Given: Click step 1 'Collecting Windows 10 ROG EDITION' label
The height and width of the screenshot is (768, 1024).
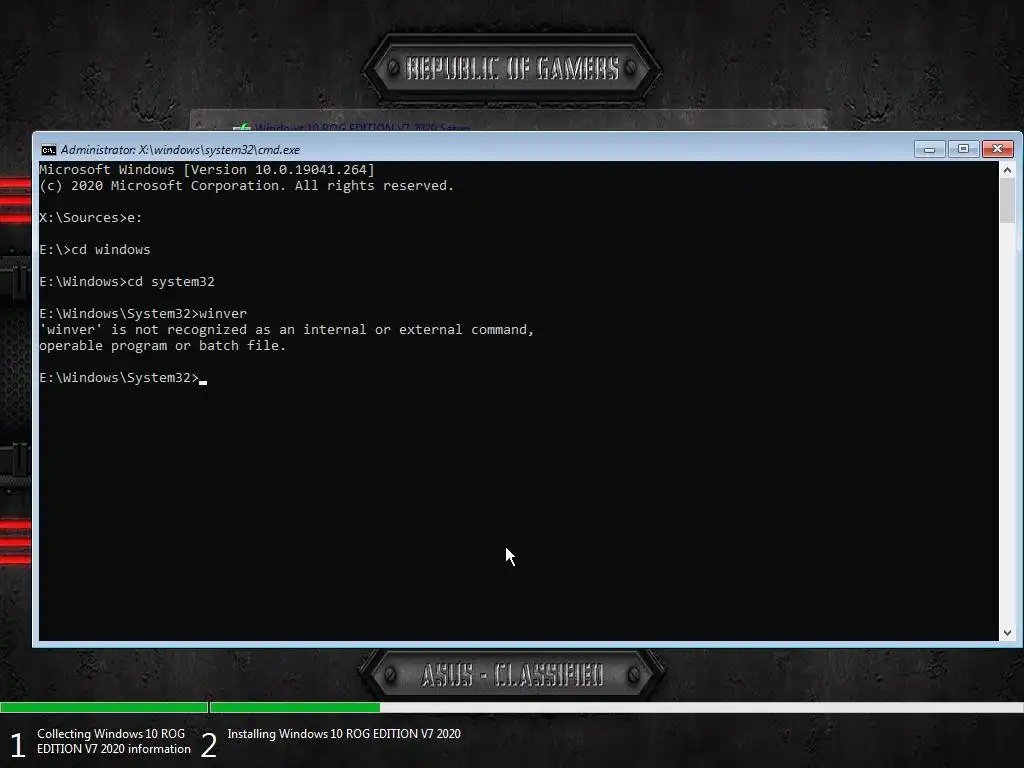Looking at the screenshot, I should pyautogui.click(x=114, y=741).
